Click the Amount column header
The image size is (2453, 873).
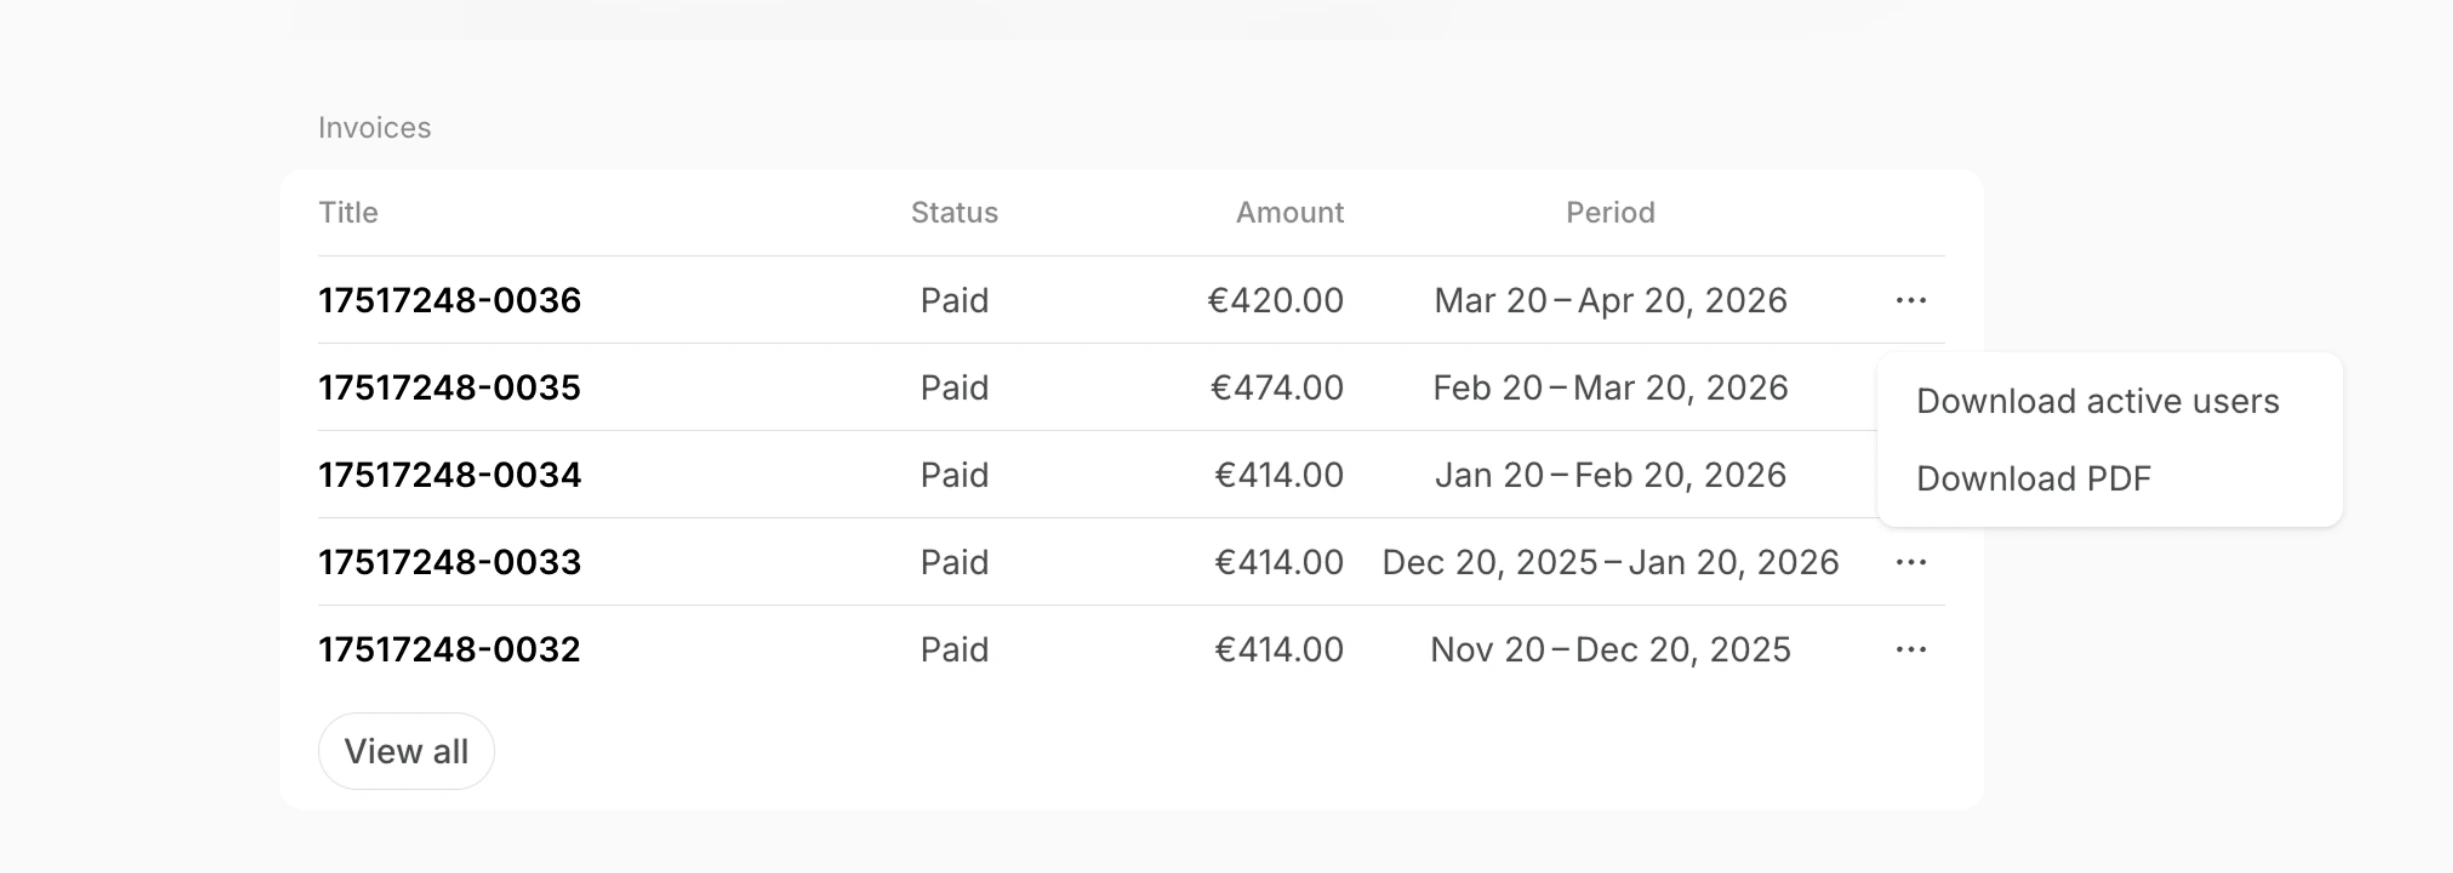pyautogui.click(x=1289, y=212)
